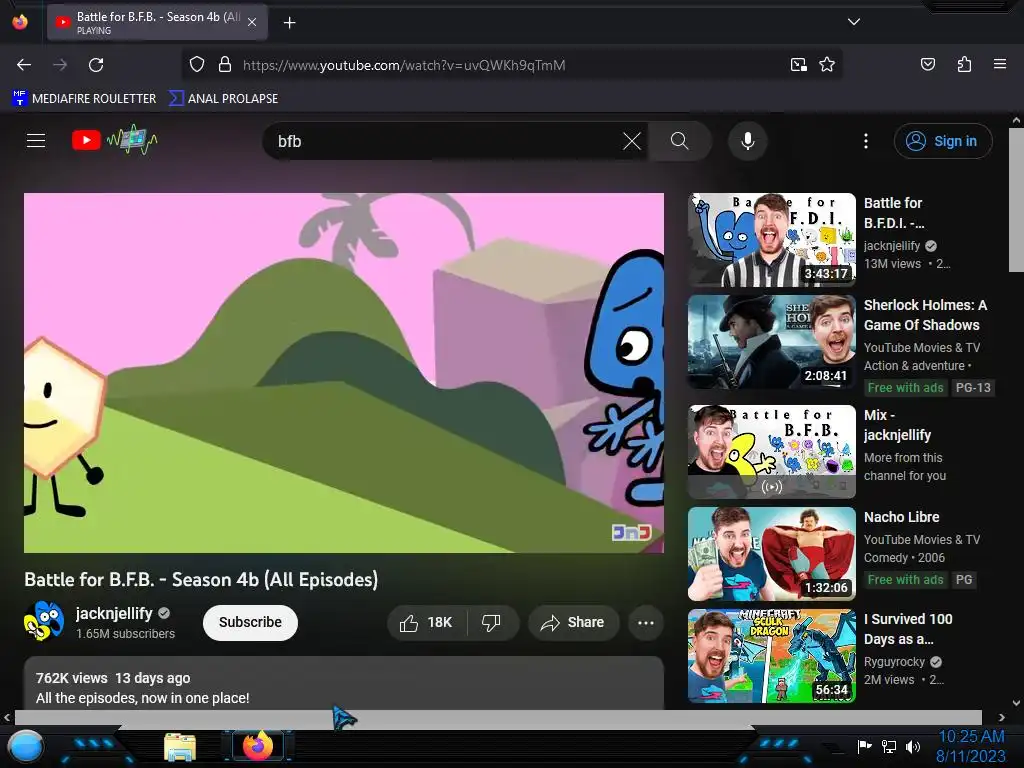
Task: Click the Firefox taskbar icon
Action: (x=258, y=746)
